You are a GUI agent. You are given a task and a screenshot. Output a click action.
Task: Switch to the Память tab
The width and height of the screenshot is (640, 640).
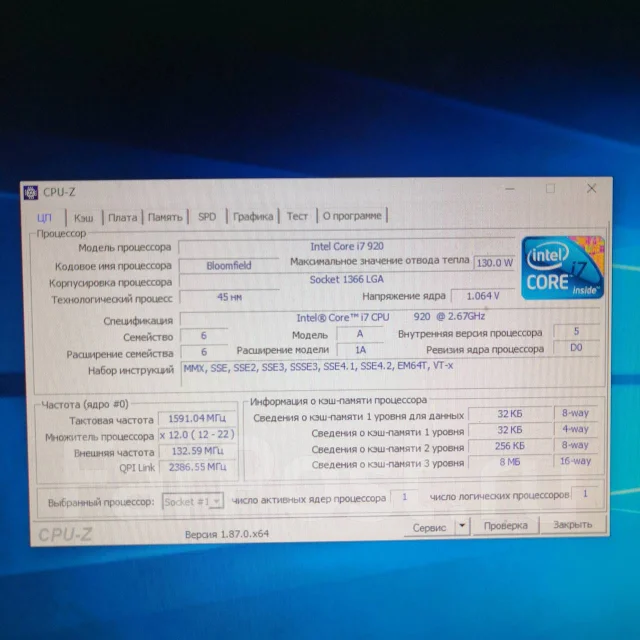(165, 217)
